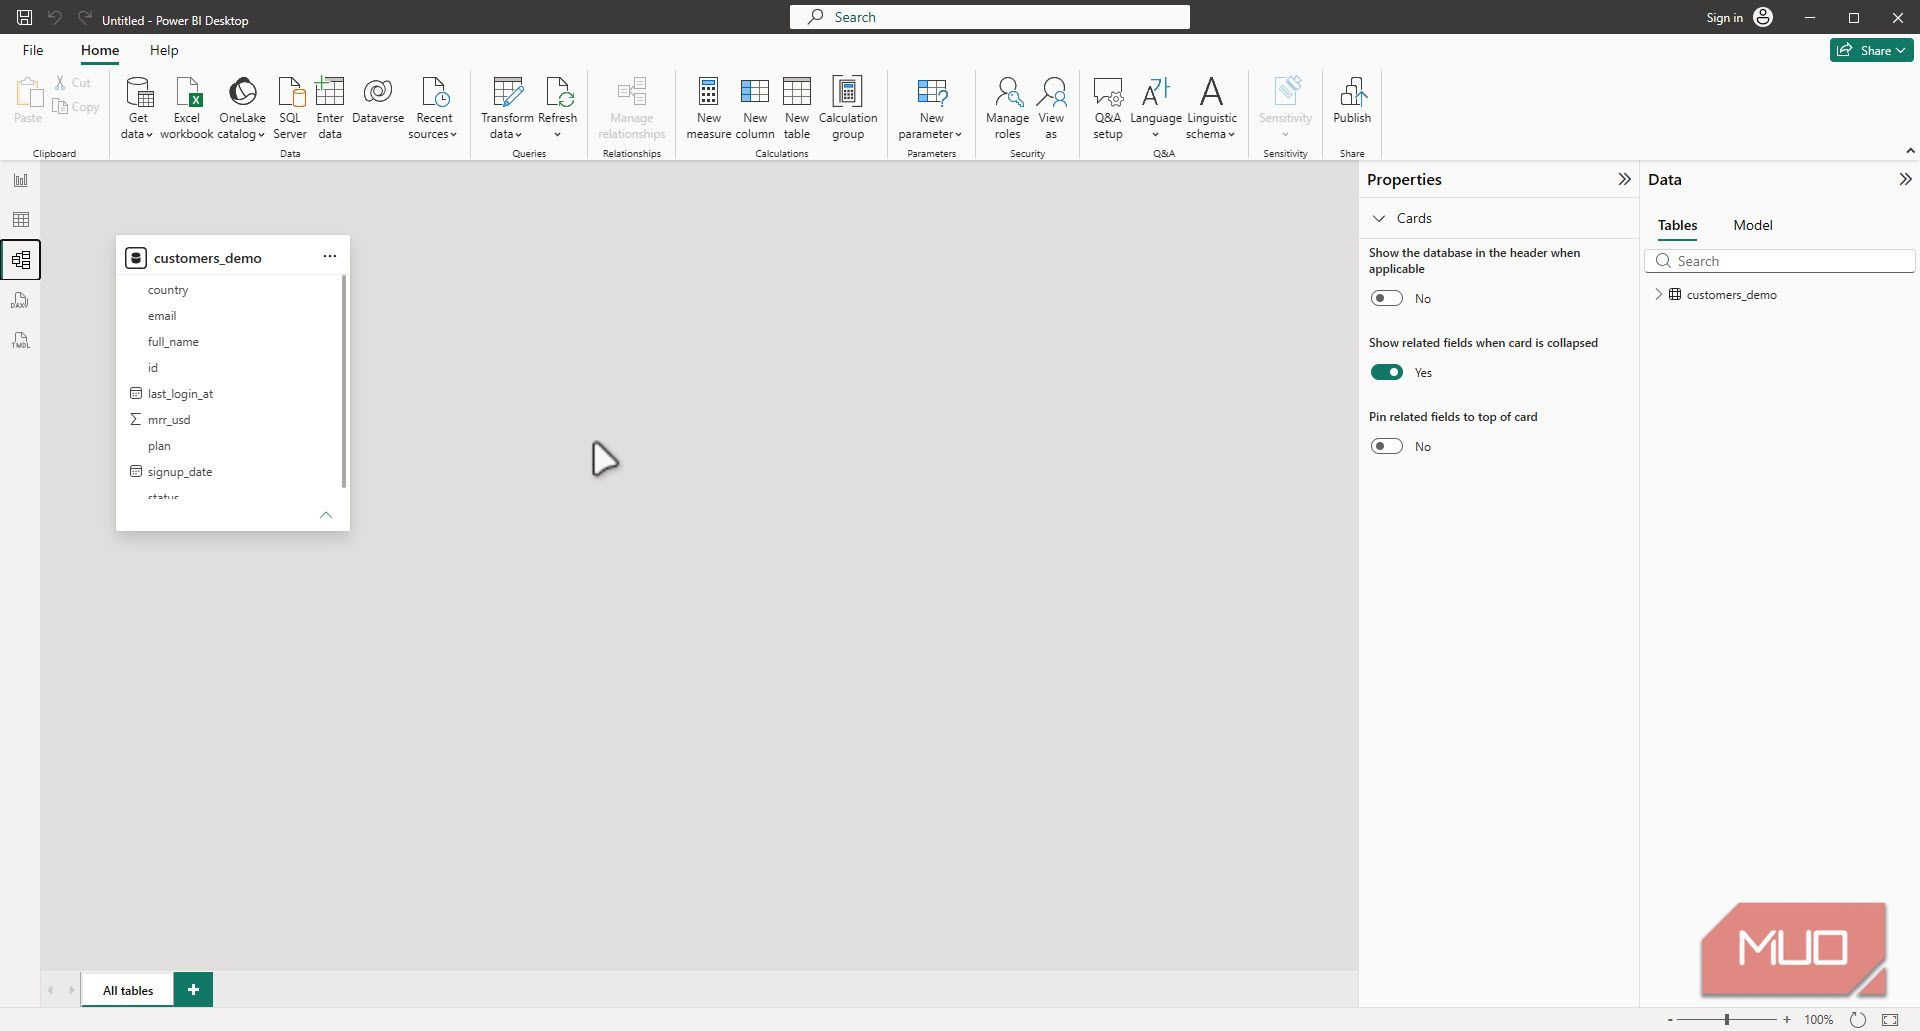Click the Data pane Search field
This screenshot has width=1920, height=1031.
pyautogui.click(x=1780, y=261)
